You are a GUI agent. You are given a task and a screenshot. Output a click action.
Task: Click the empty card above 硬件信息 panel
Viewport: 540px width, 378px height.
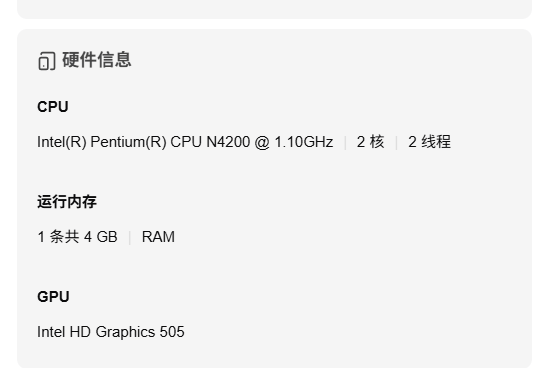click(x=274, y=9)
